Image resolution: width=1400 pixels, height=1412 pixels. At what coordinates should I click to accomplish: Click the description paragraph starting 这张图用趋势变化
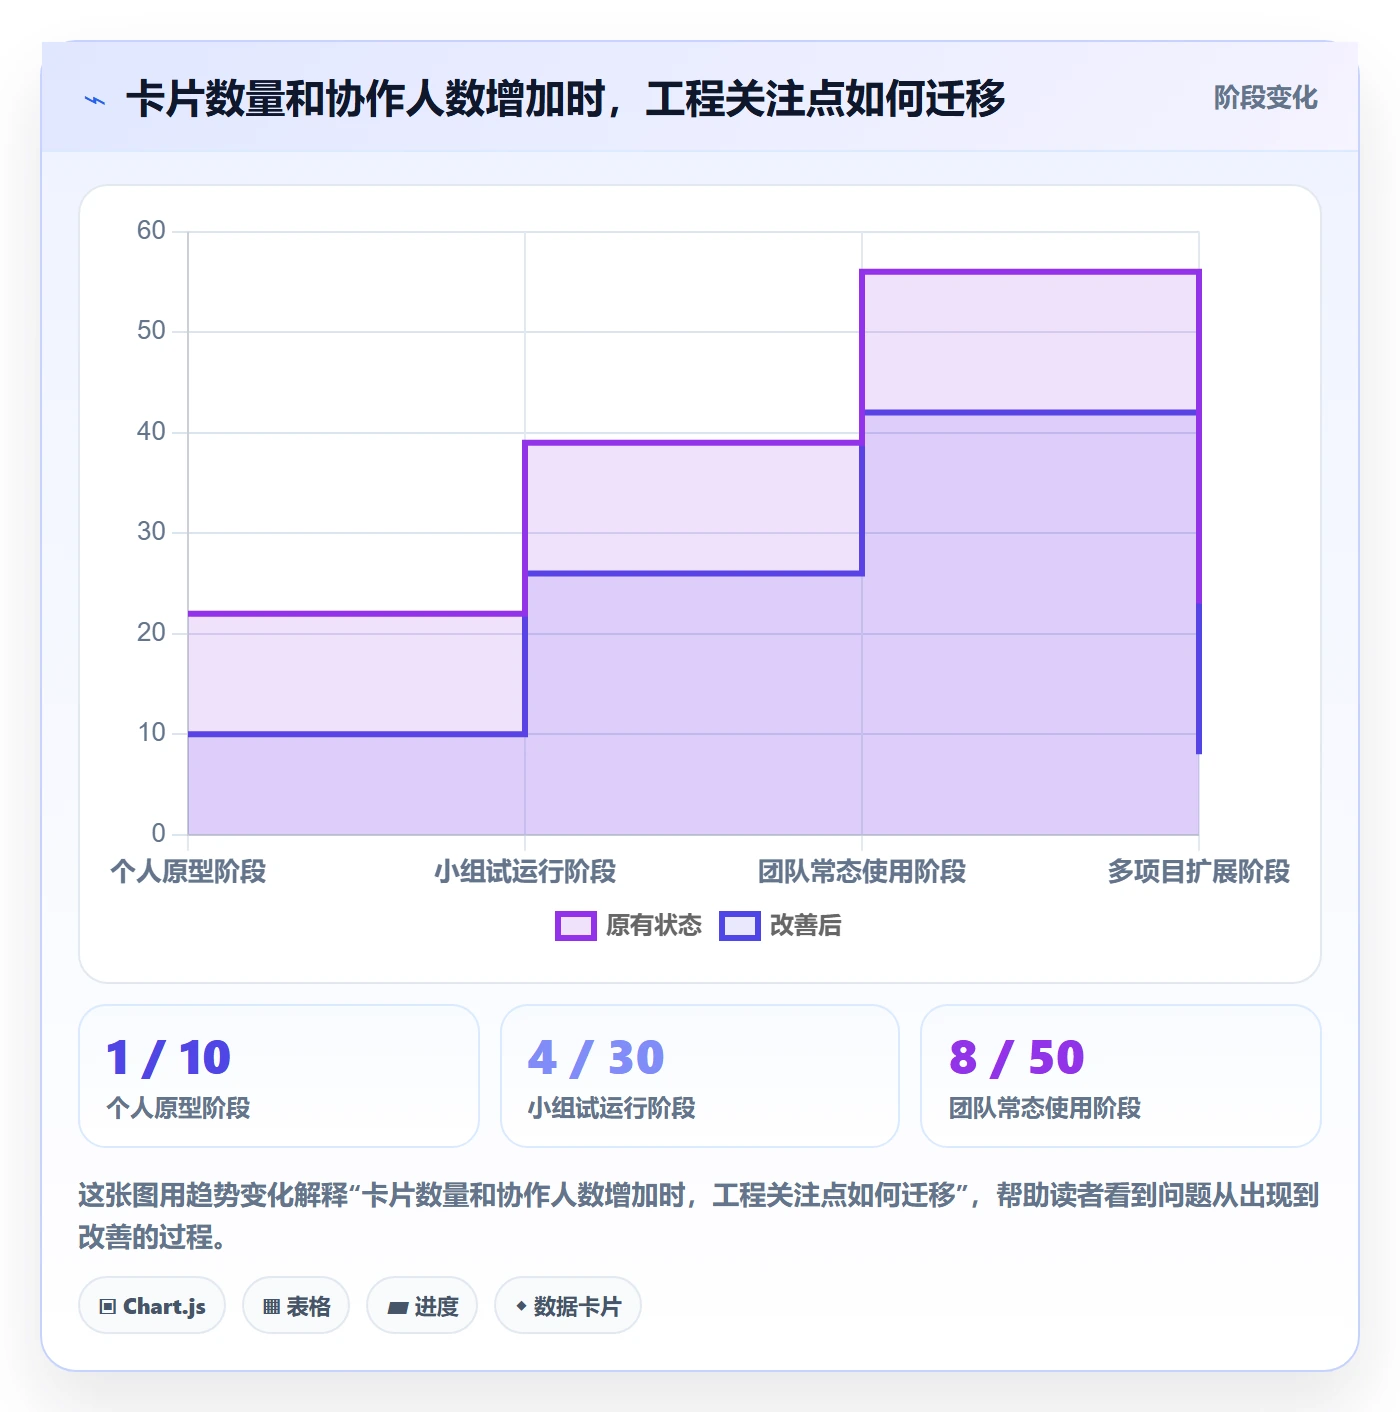[699, 1216]
